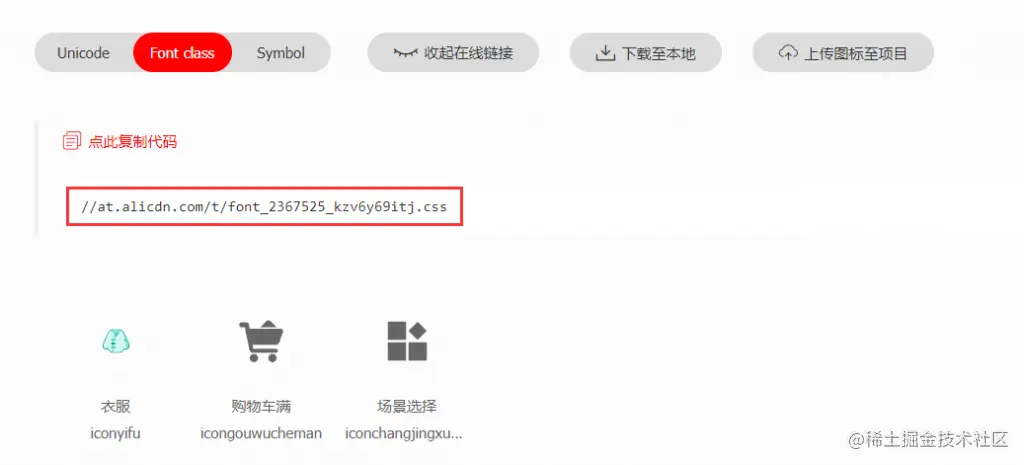Click the iconyifu class name
Viewport: 1024px width, 465px height.
pos(116,433)
